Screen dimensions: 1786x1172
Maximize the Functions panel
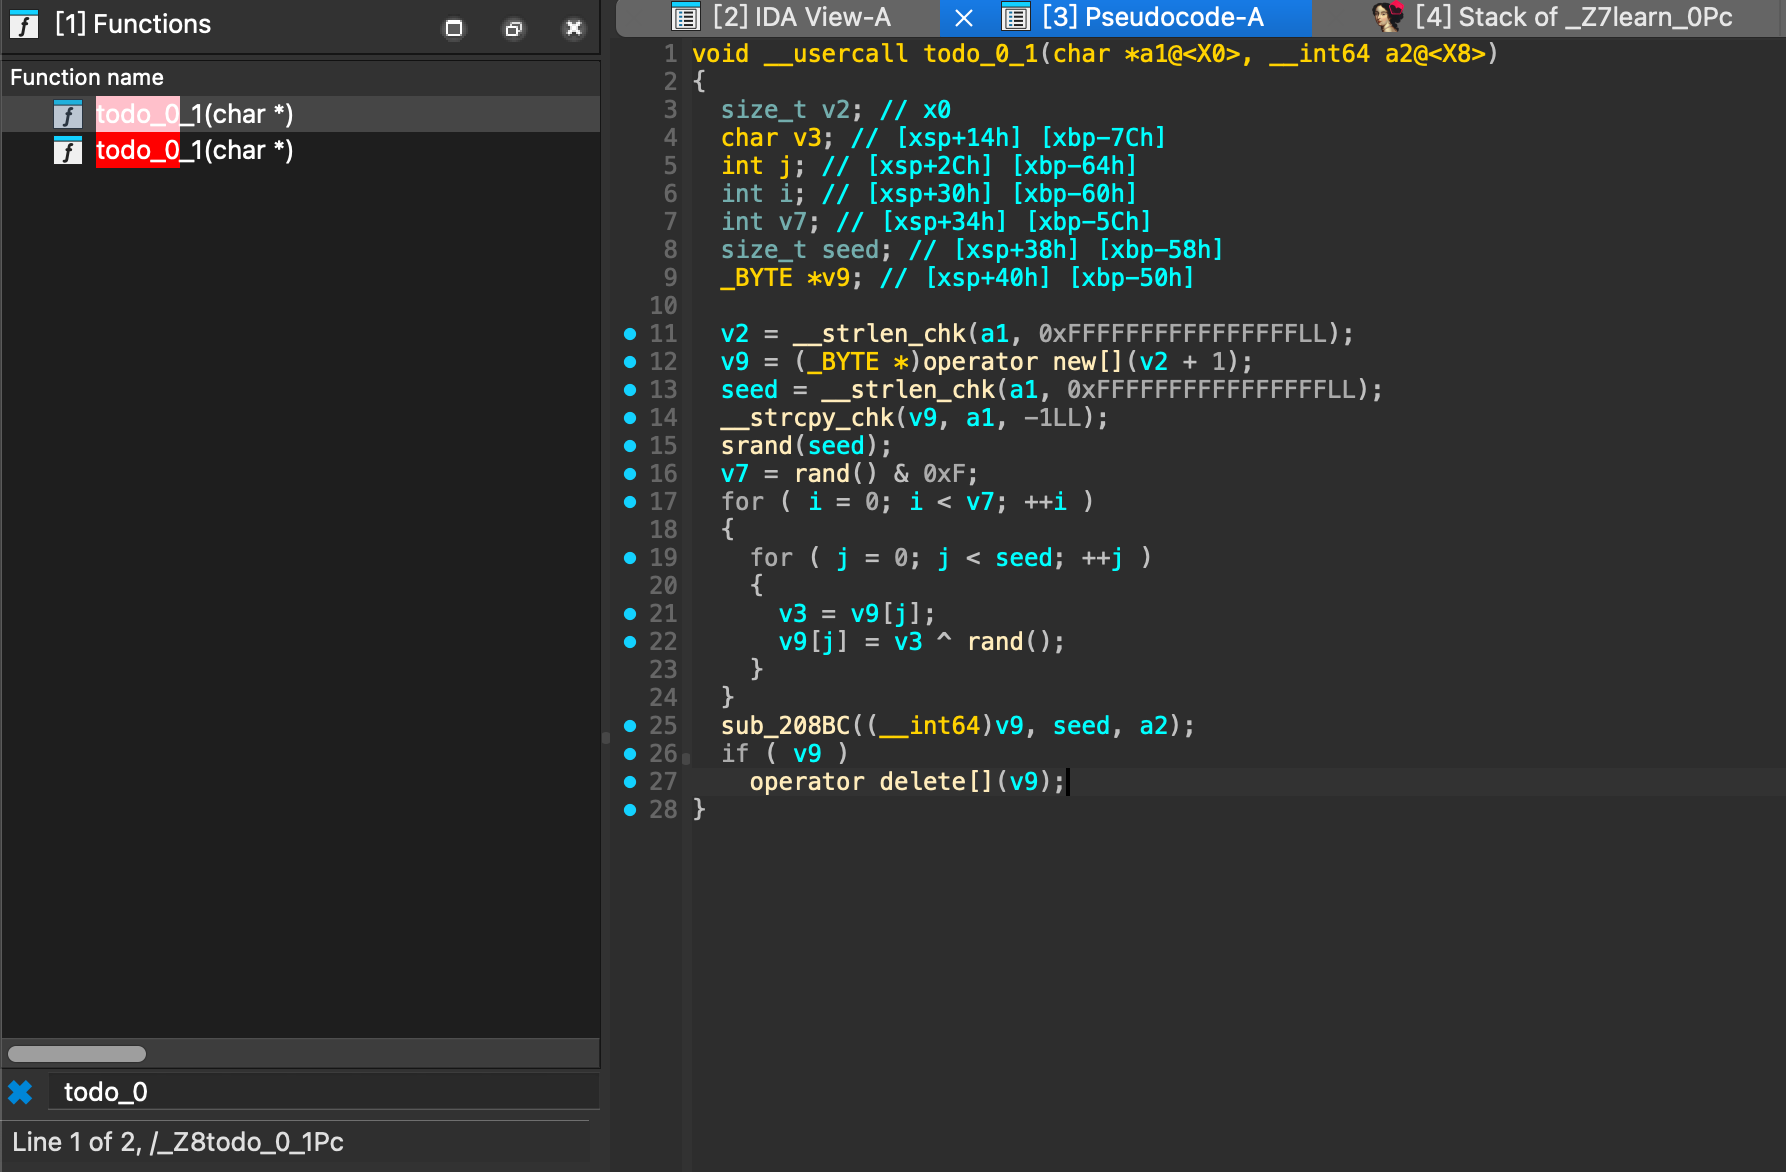click(454, 28)
